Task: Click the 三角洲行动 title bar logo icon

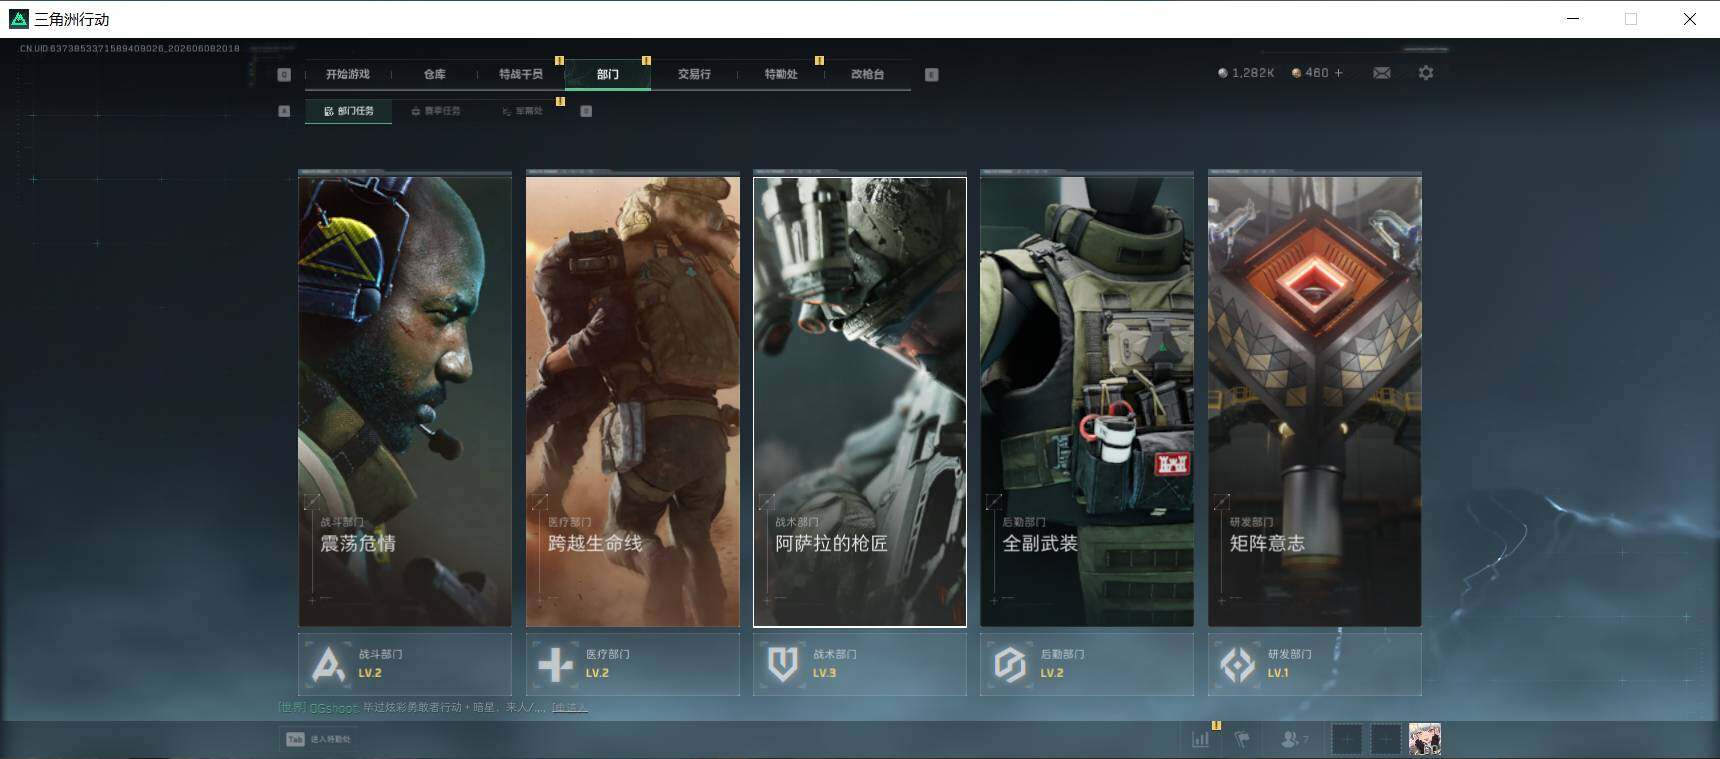Action: pyautogui.click(x=18, y=19)
